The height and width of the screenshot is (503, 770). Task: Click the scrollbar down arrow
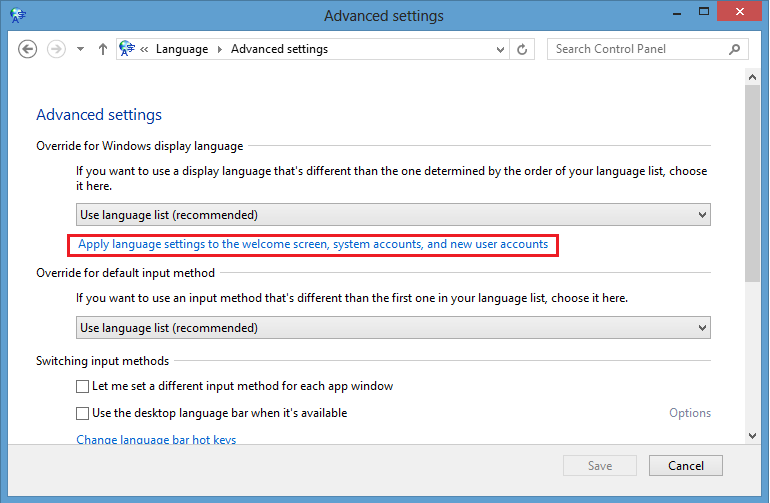(x=752, y=435)
